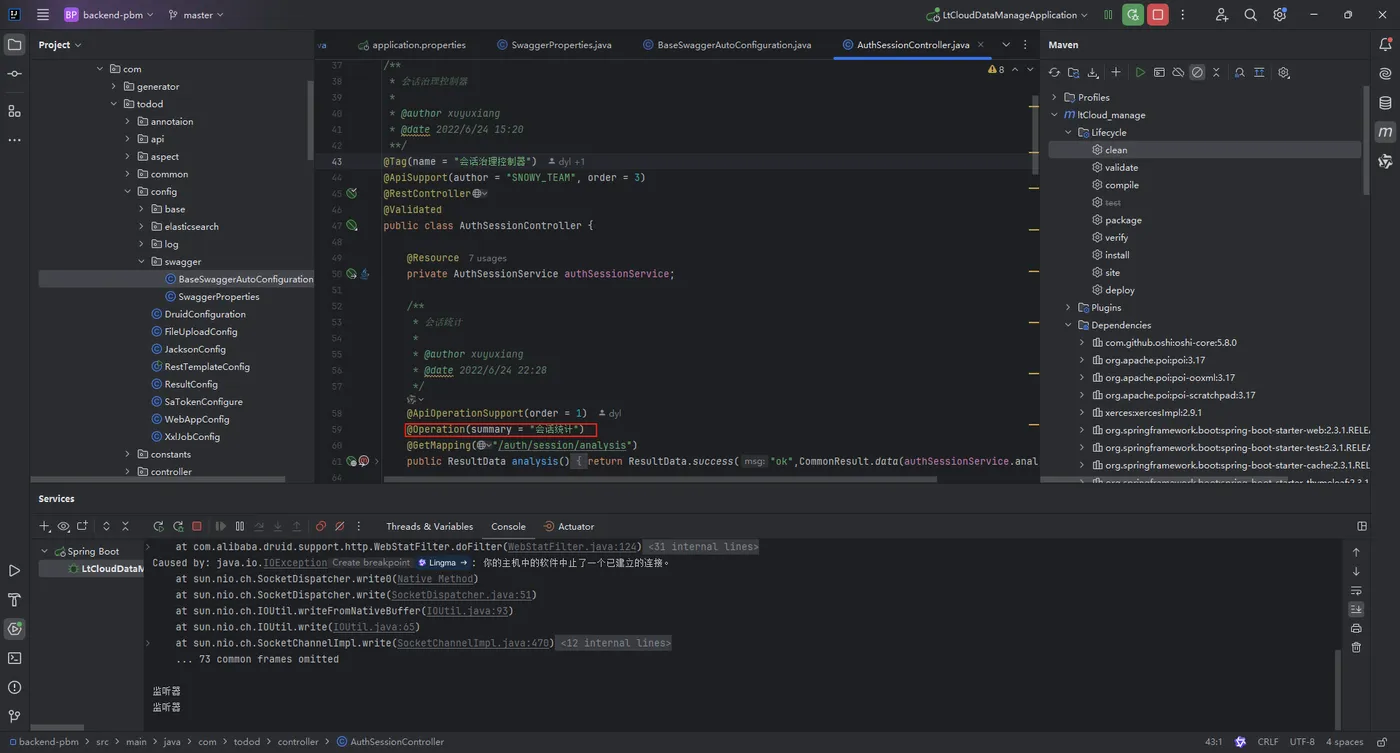Open the Database tool window

pos(1385,103)
